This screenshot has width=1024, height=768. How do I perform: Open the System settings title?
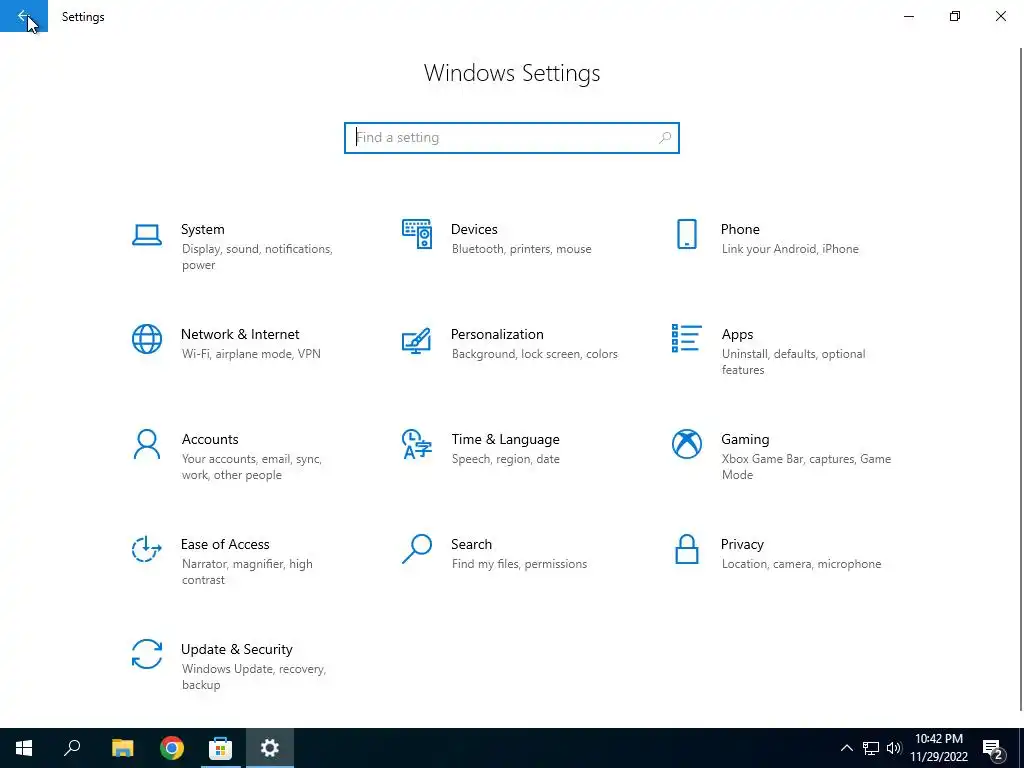[x=202, y=229]
